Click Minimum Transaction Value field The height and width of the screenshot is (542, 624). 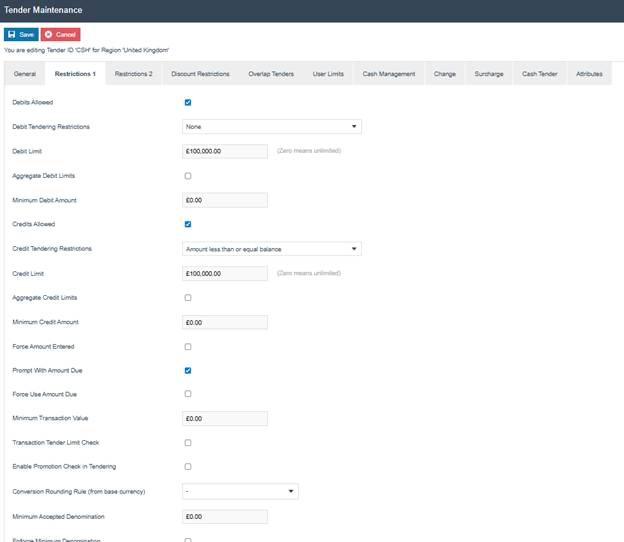[225, 419]
